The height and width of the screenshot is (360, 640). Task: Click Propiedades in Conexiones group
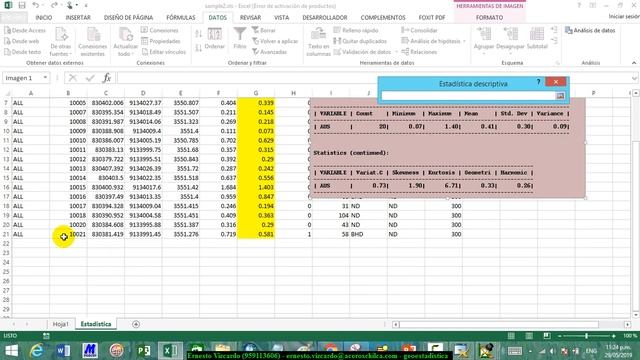pyautogui.click(x=160, y=41)
